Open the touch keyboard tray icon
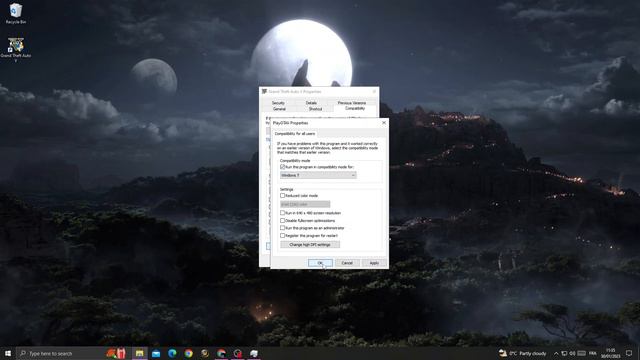 pos(582,353)
